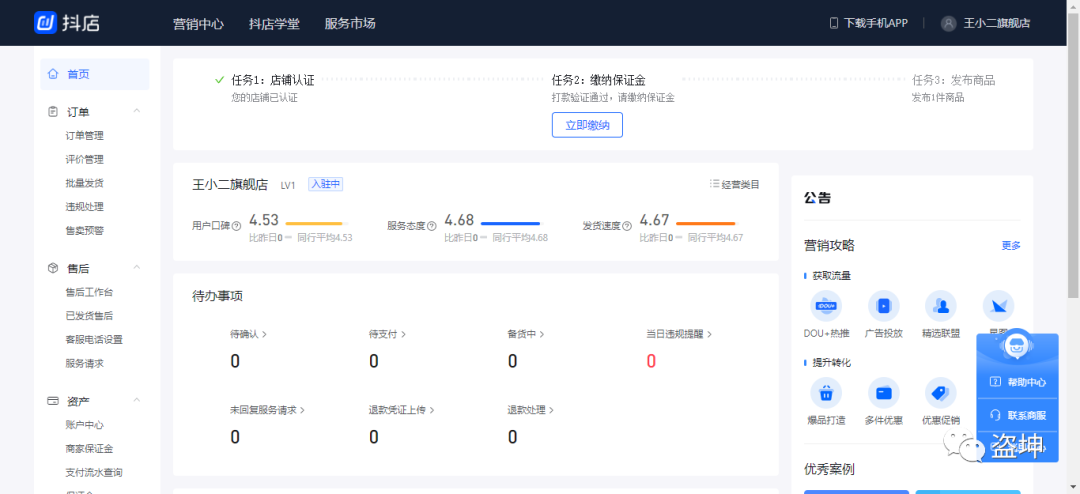Image resolution: width=1080 pixels, height=494 pixels.
Task: Click 更多 link in 营销攻略
Action: pos(1011,245)
